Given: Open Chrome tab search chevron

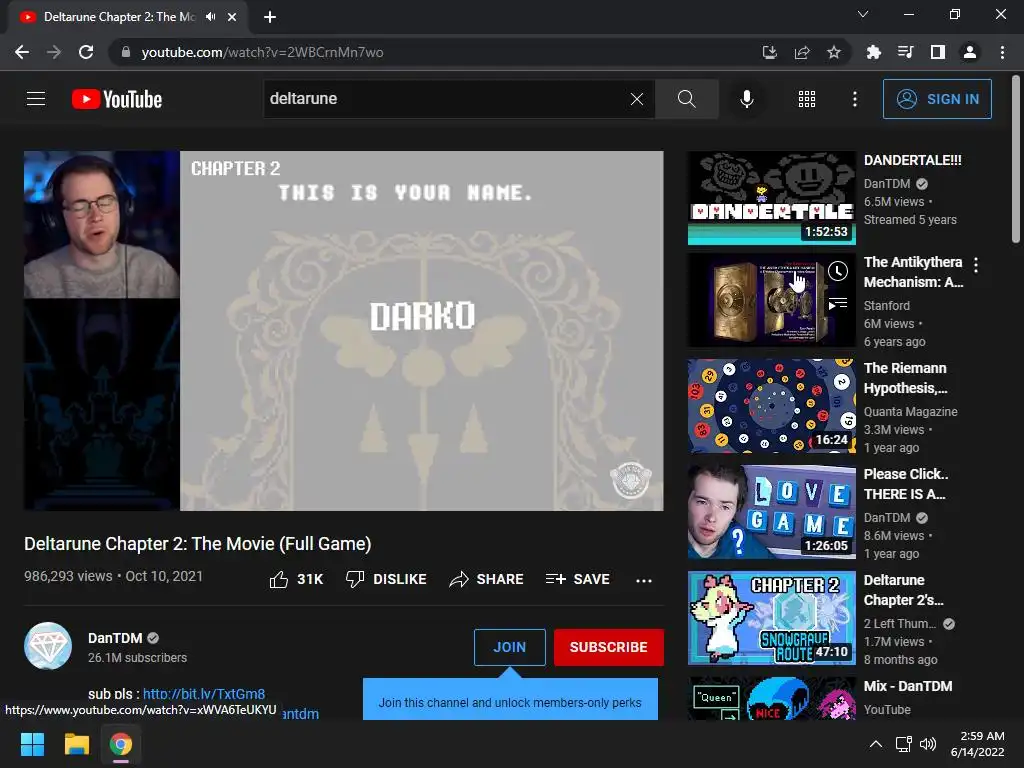Looking at the screenshot, I should coord(863,14).
